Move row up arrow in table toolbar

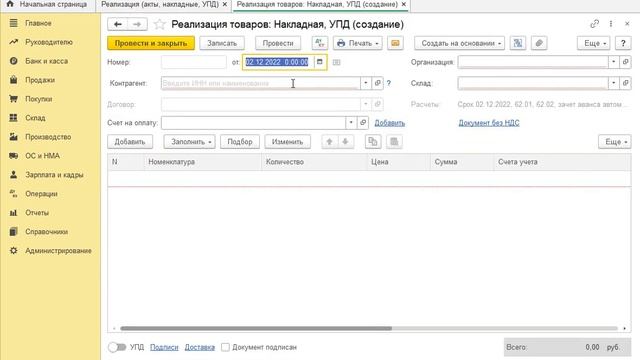(329, 142)
